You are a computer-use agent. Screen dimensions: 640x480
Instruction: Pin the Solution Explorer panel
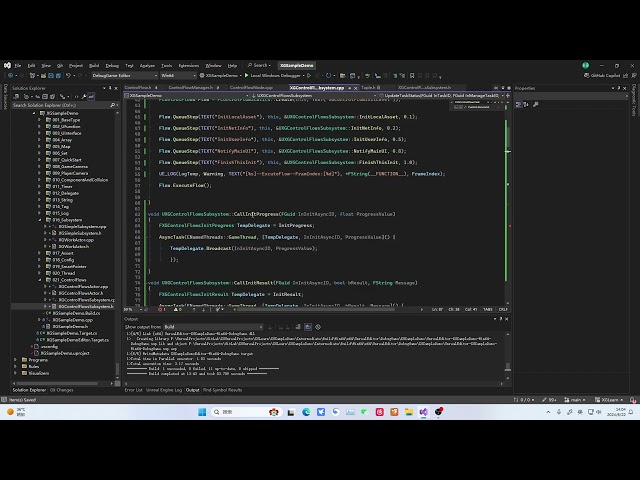pyautogui.click(x=110, y=88)
